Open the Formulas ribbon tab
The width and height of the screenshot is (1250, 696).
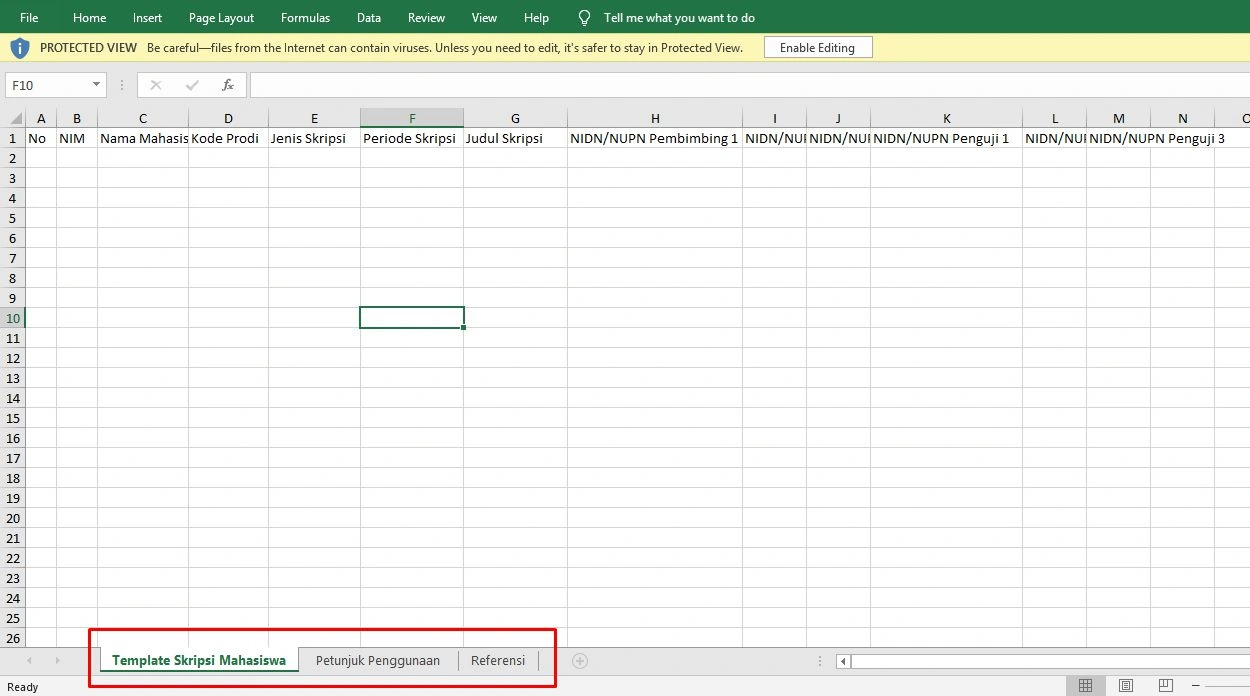tap(305, 18)
